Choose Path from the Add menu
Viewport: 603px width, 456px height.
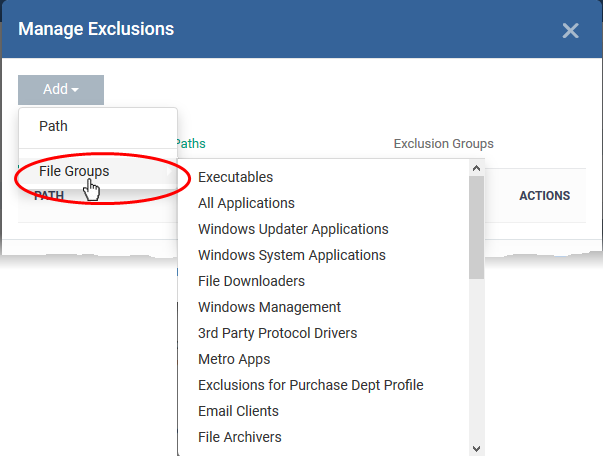98,126
